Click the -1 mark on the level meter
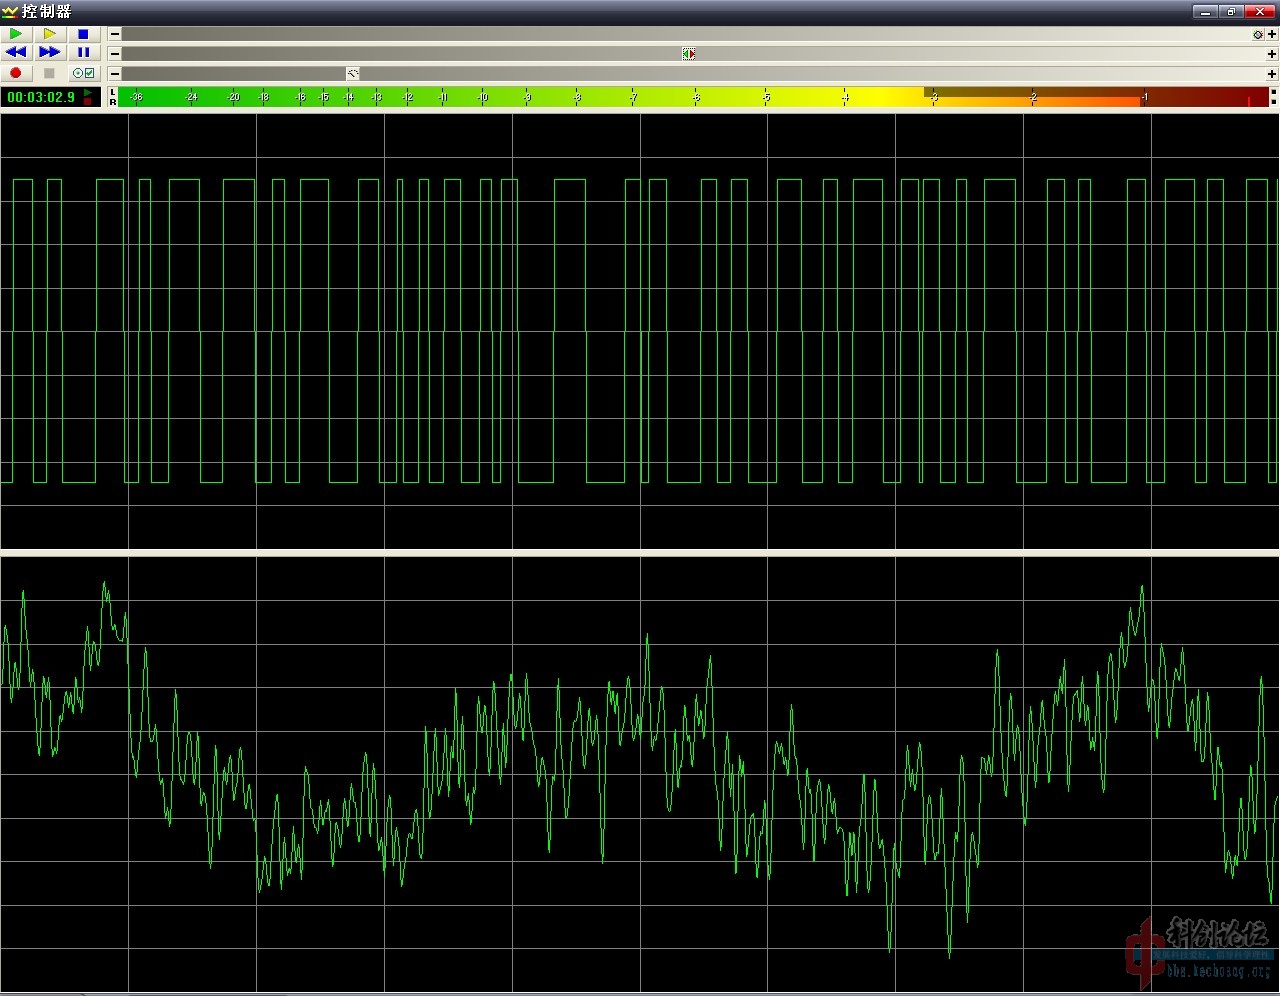The image size is (1280, 996). pos(1144,97)
